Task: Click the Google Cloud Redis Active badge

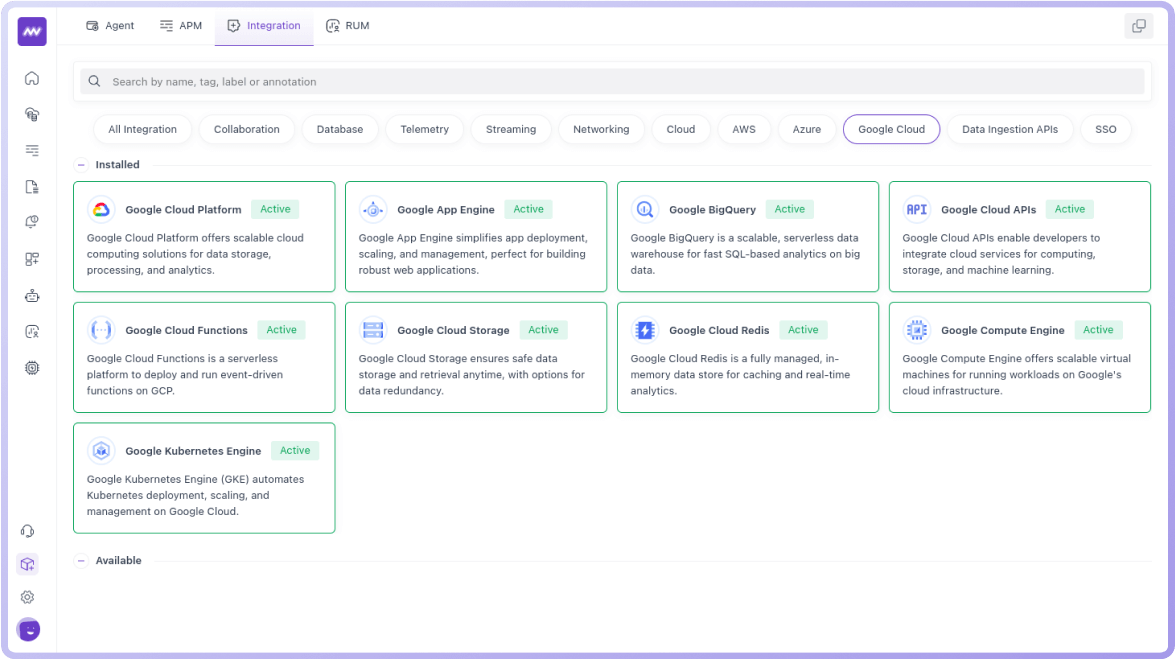Action: (x=803, y=330)
